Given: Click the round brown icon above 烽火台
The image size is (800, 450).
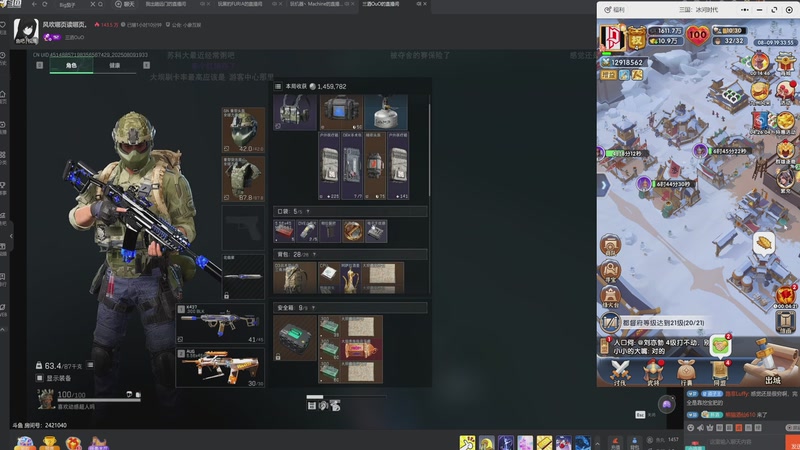Looking at the screenshot, I should pos(610,271).
